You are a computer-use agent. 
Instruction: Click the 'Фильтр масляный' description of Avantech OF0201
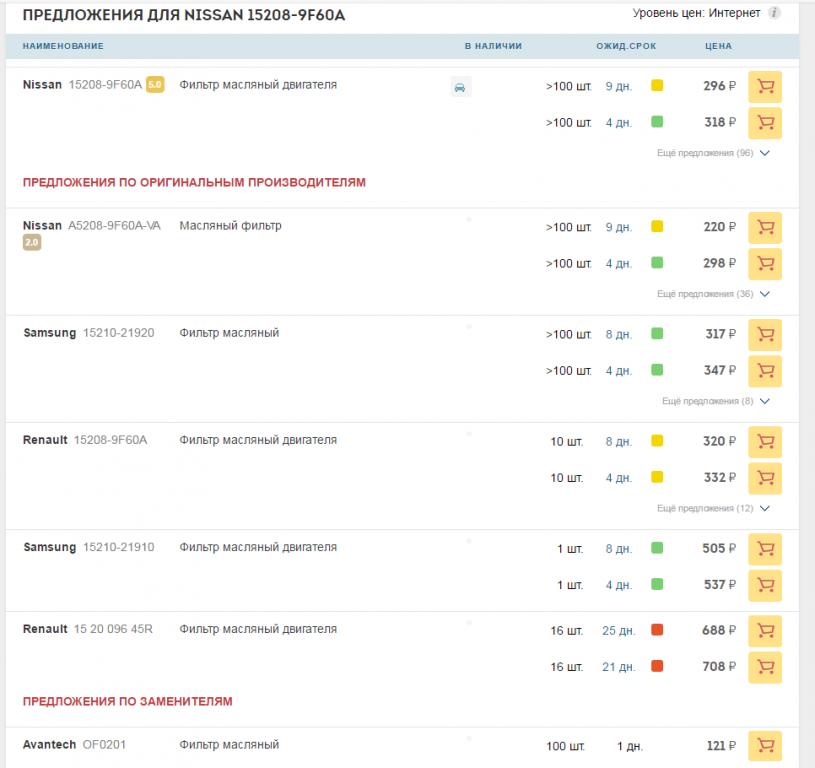click(229, 745)
